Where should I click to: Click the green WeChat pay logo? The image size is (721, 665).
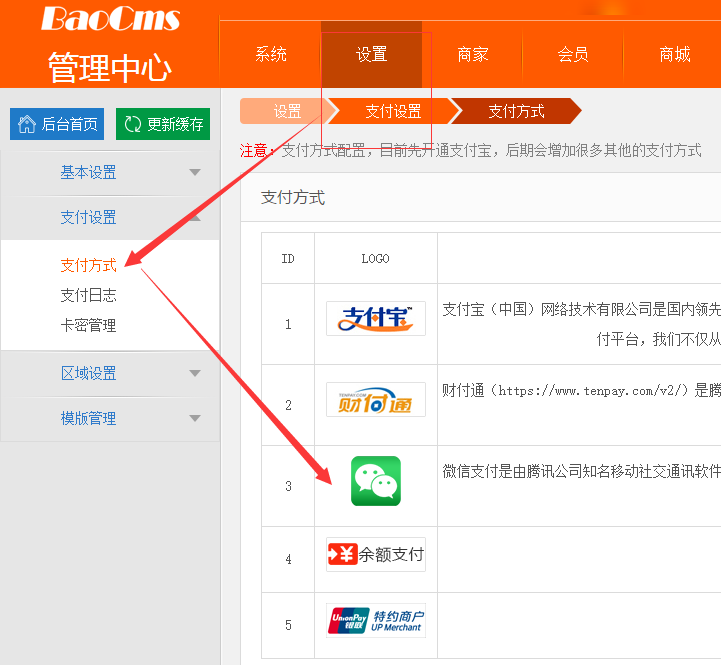pyautogui.click(x=376, y=481)
